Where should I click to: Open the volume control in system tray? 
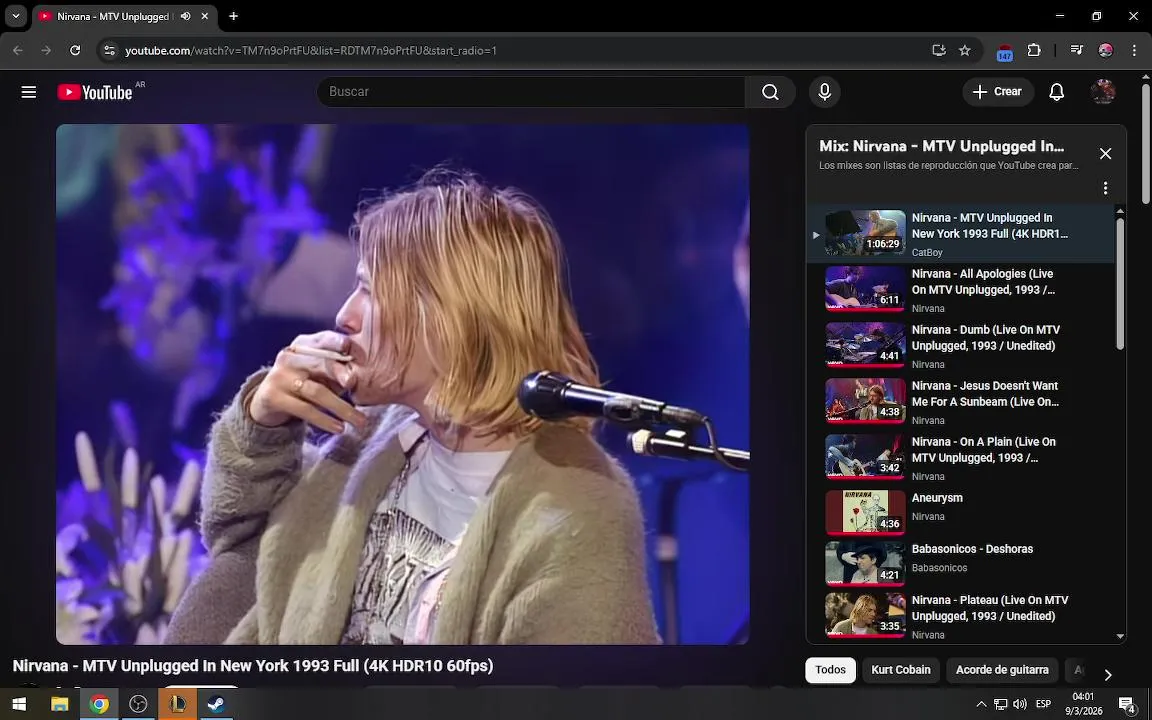coord(1020,705)
